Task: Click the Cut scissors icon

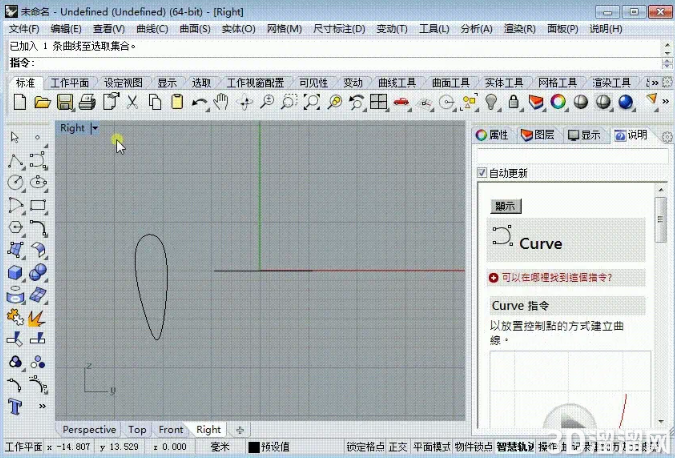Action: click(x=132, y=102)
